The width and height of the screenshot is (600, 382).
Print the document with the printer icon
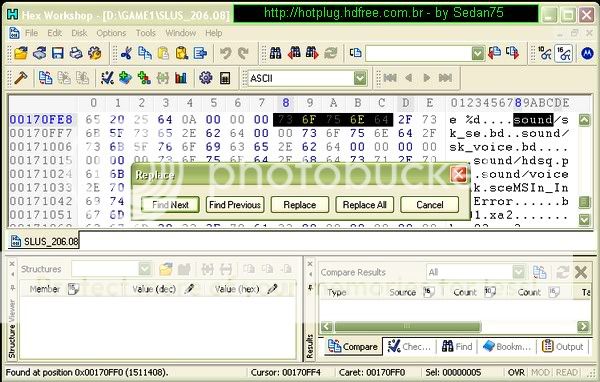(76, 53)
